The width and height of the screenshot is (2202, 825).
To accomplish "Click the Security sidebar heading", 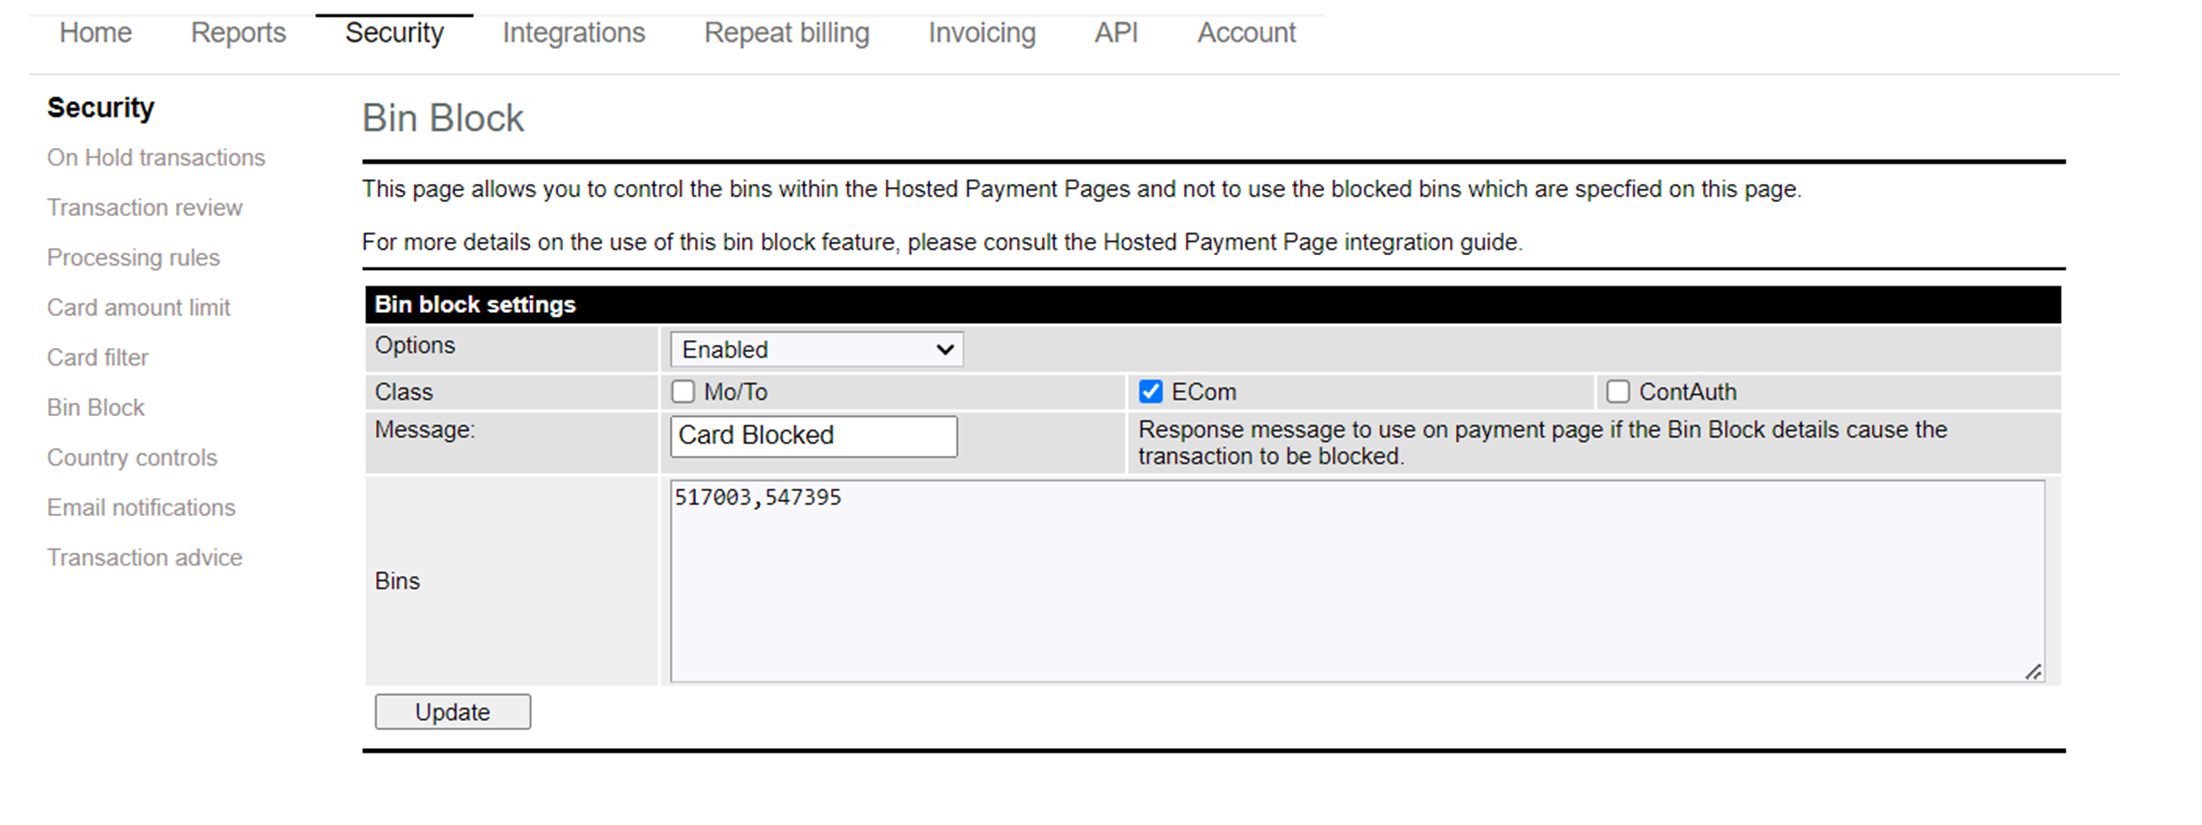I will coord(101,108).
